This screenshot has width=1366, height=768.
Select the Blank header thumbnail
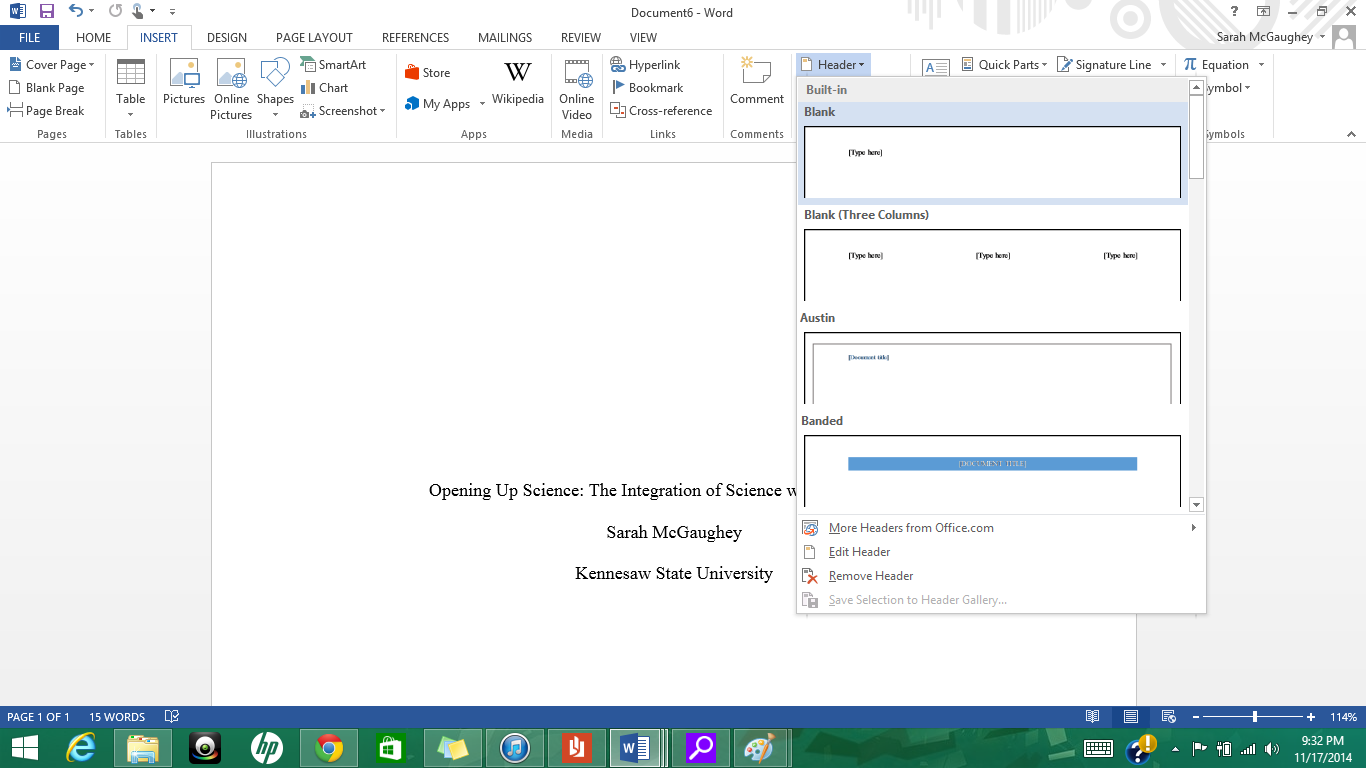click(x=992, y=162)
